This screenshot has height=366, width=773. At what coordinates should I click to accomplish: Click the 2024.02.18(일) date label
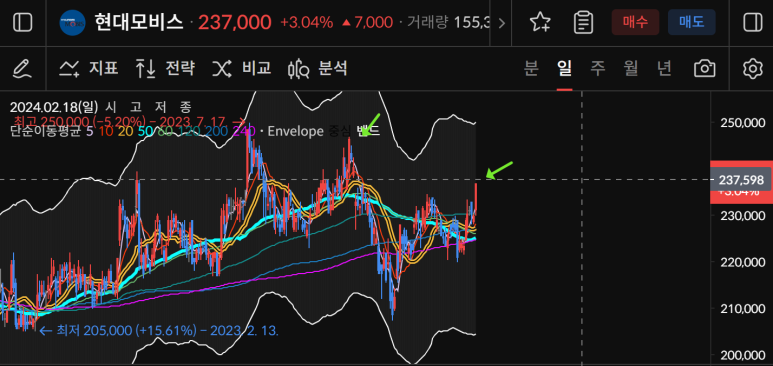[54, 107]
